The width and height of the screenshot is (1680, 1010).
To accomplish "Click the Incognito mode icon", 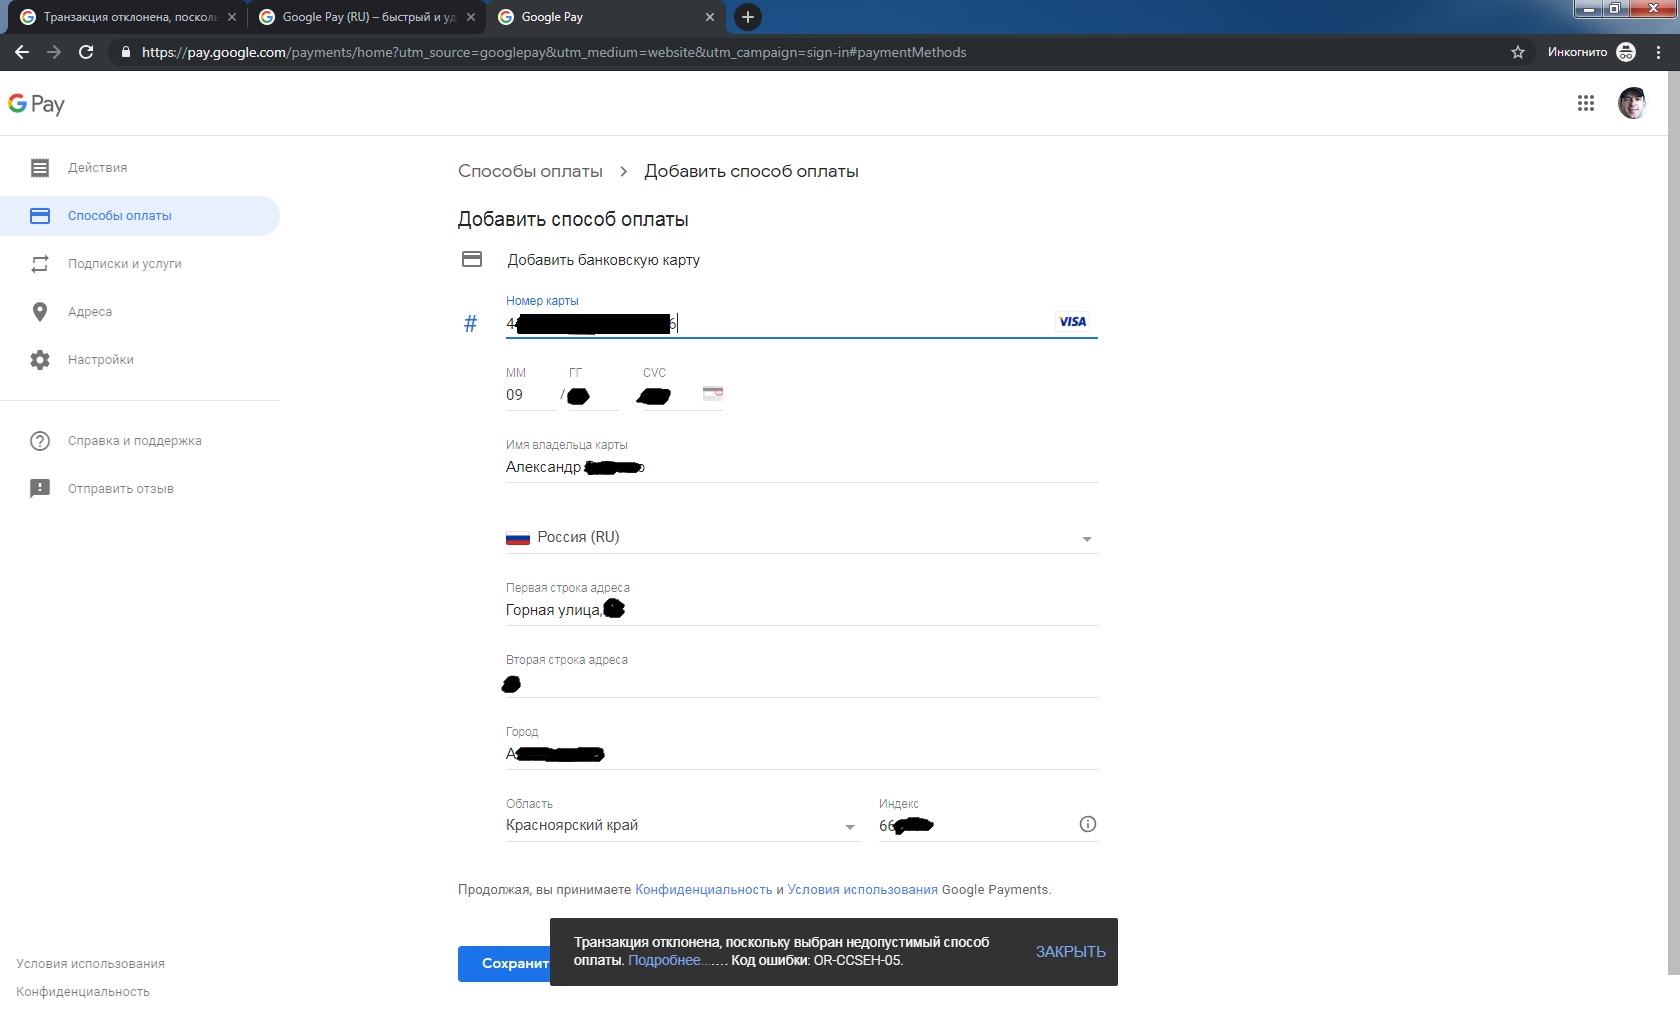I will [1626, 52].
